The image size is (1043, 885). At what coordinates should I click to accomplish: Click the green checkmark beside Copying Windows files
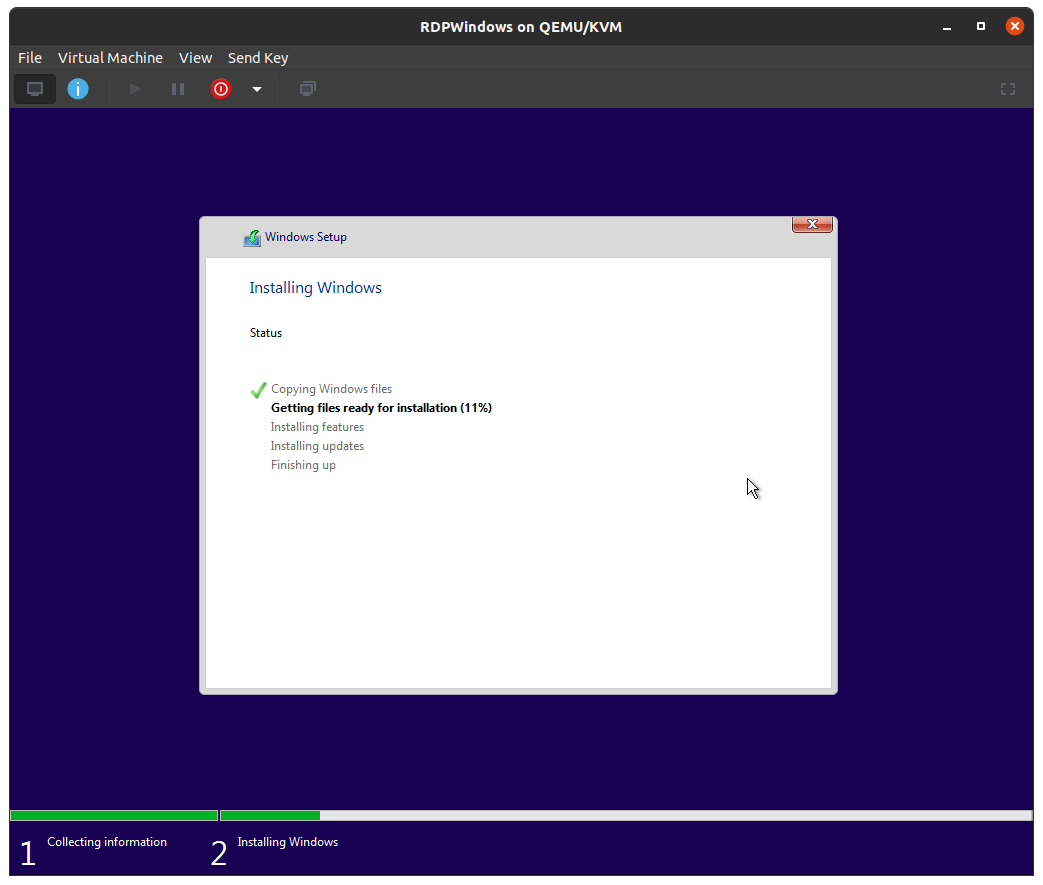(x=258, y=389)
